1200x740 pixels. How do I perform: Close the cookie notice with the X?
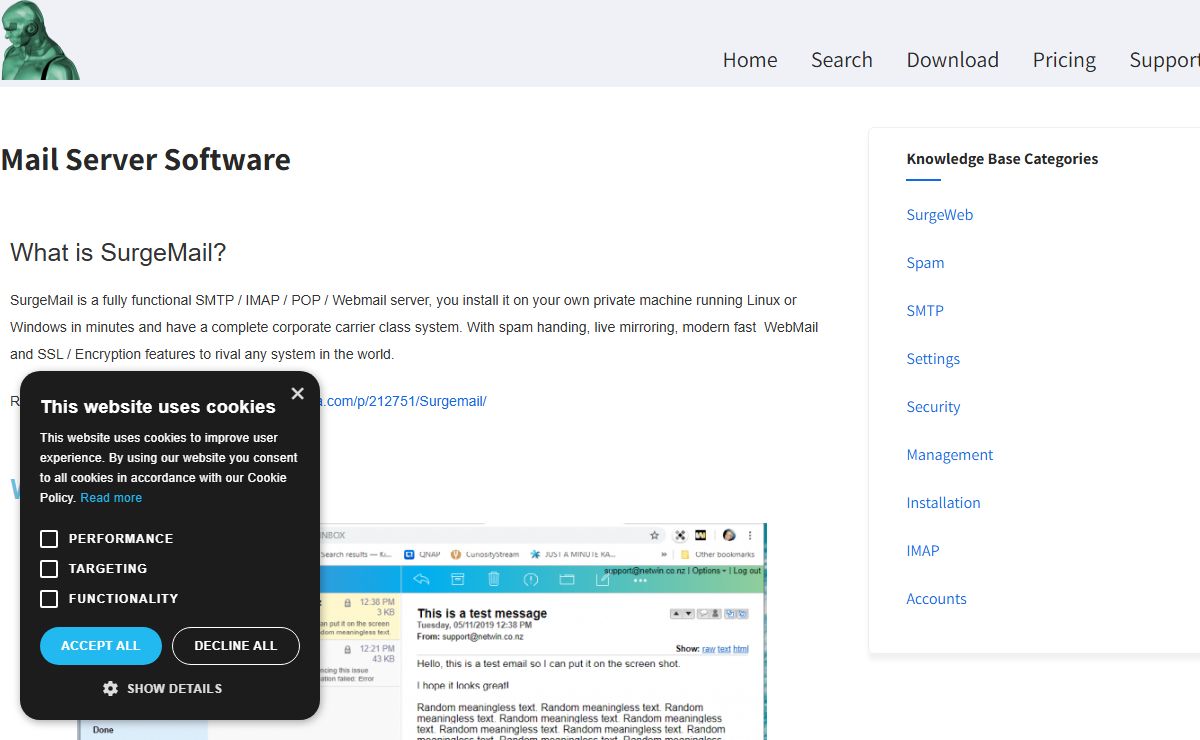pos(297,394)
